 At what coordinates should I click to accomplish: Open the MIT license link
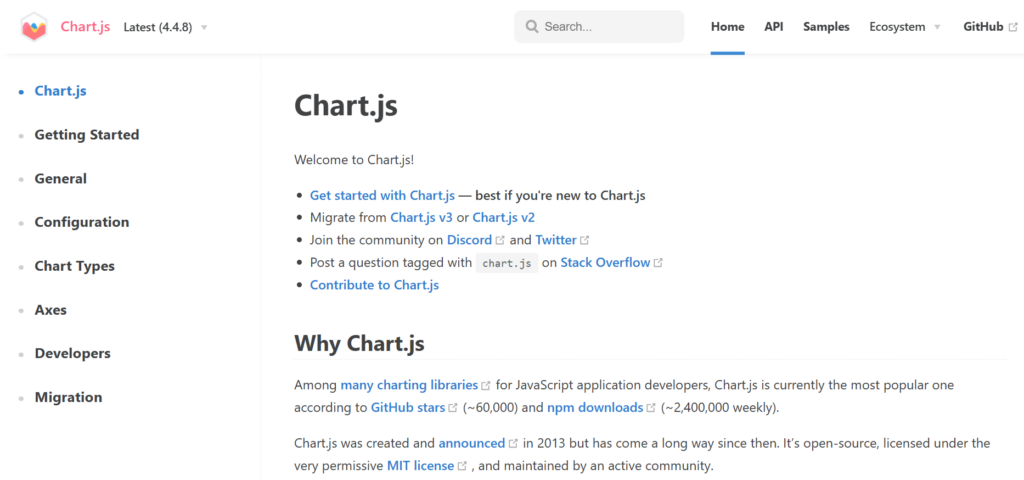tap(421, 466)
